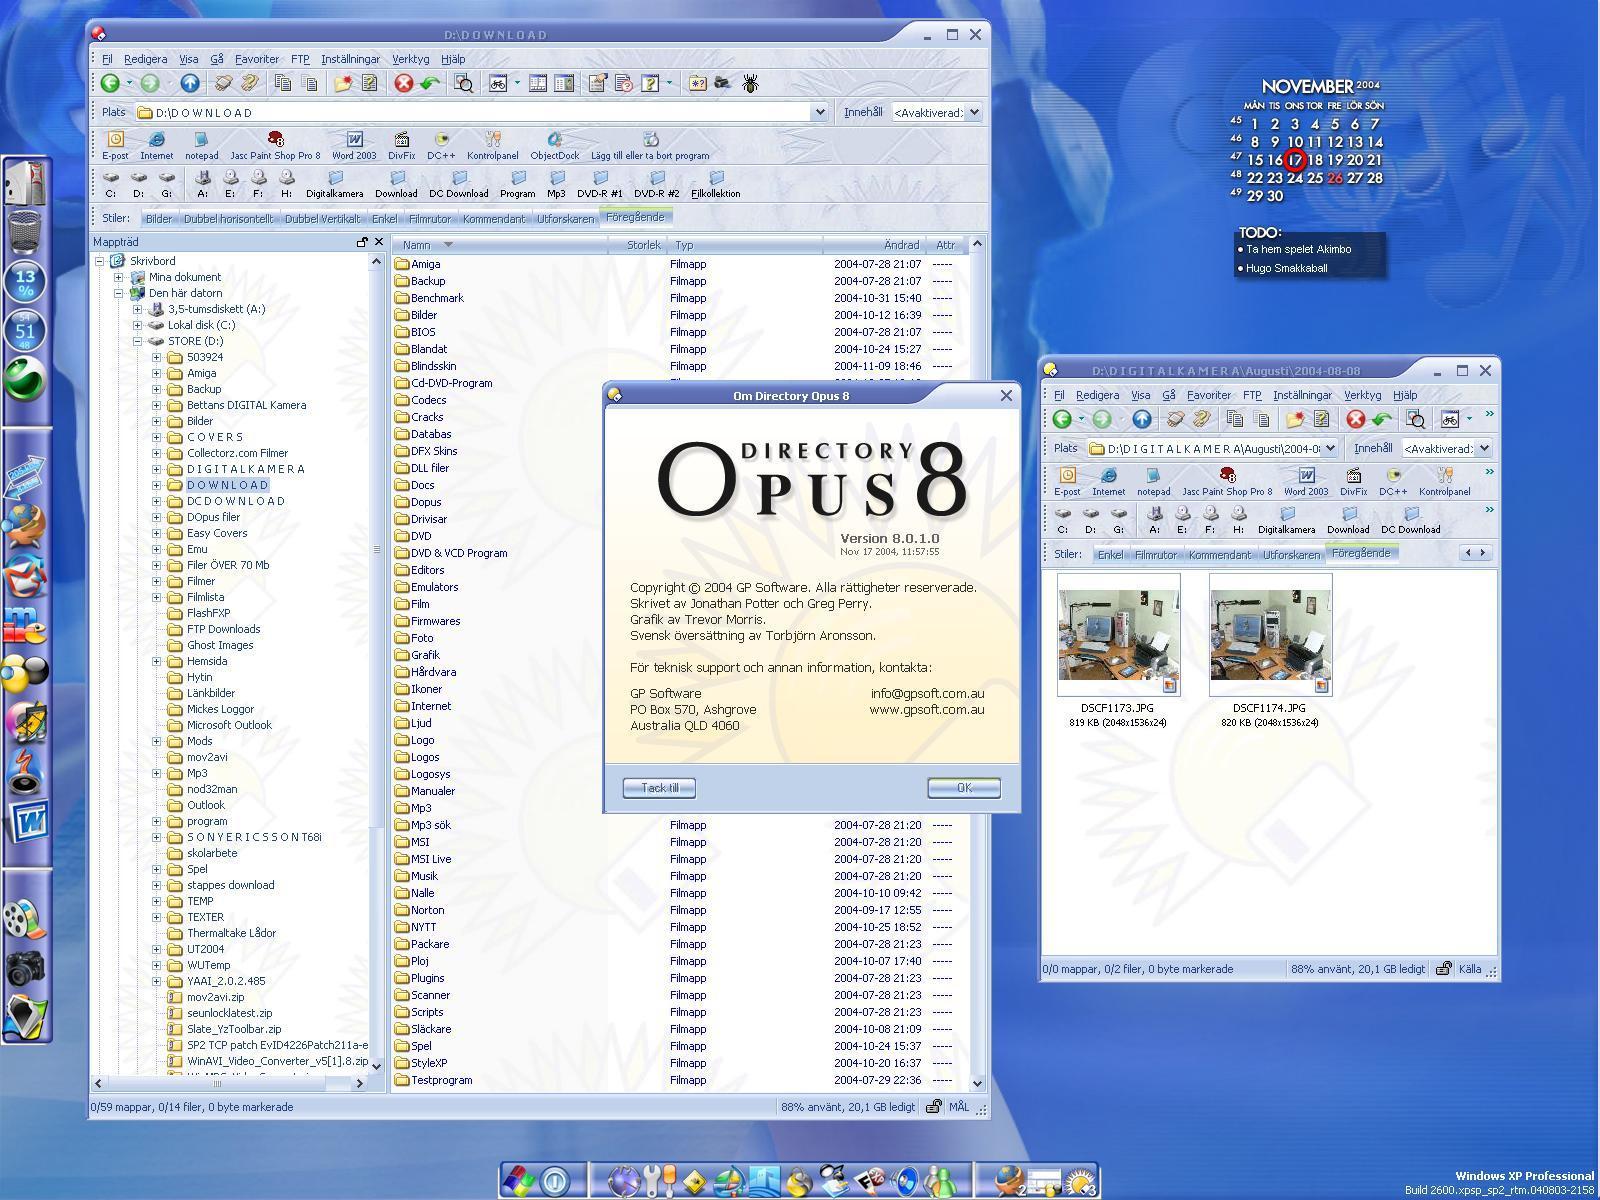Collapse the STORE (D:) tree node
The width and height of the screenshot is (1600, 1200).
[137, 341]
